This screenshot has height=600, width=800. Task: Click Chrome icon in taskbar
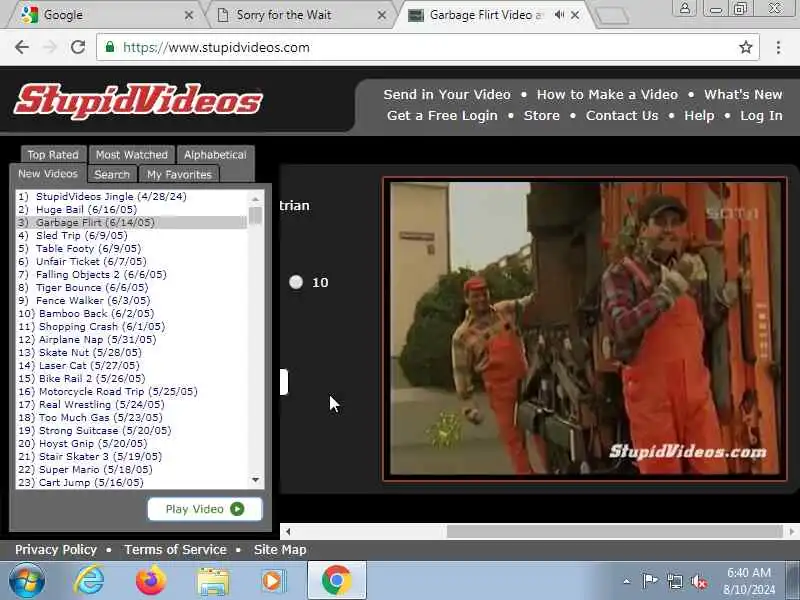coord(336,580)
